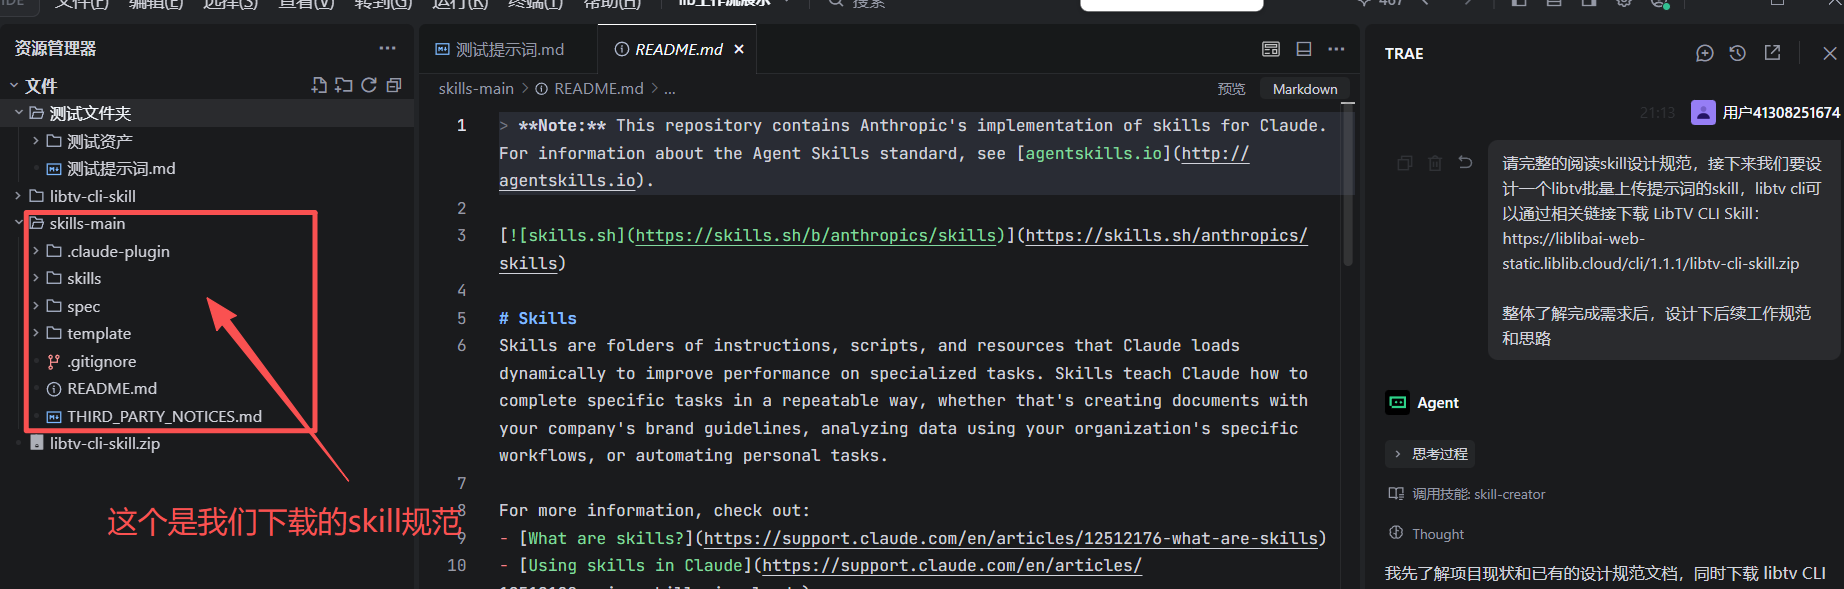
Task: Open TRAE chat history
Action: tap(1738, 53)
